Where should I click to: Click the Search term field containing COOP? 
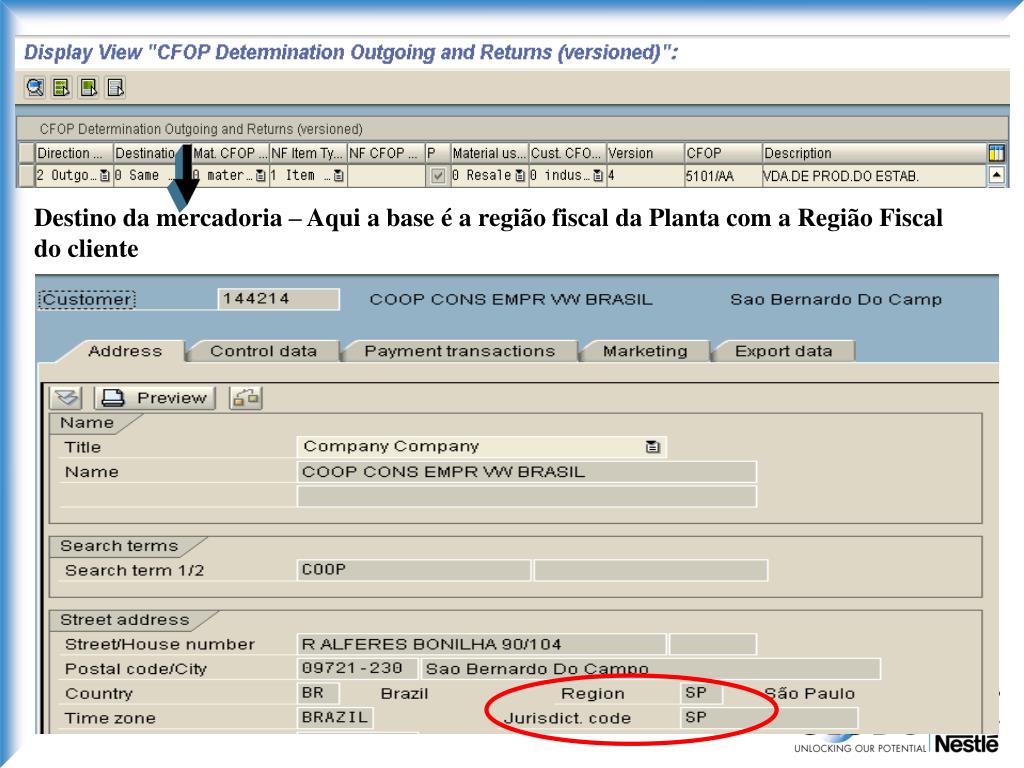(413, 570)
